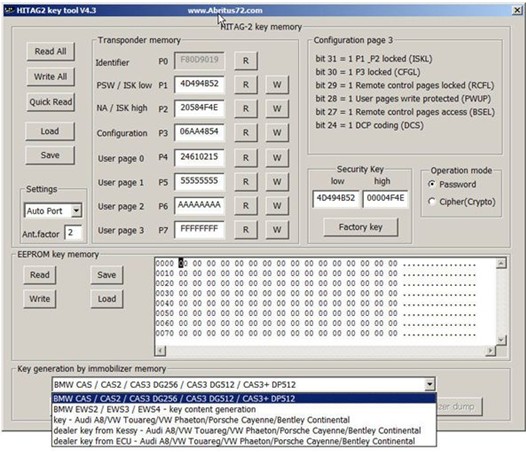Save transponder memory with Save button
This screenshot has height=452, width=526.
point(50,155)
